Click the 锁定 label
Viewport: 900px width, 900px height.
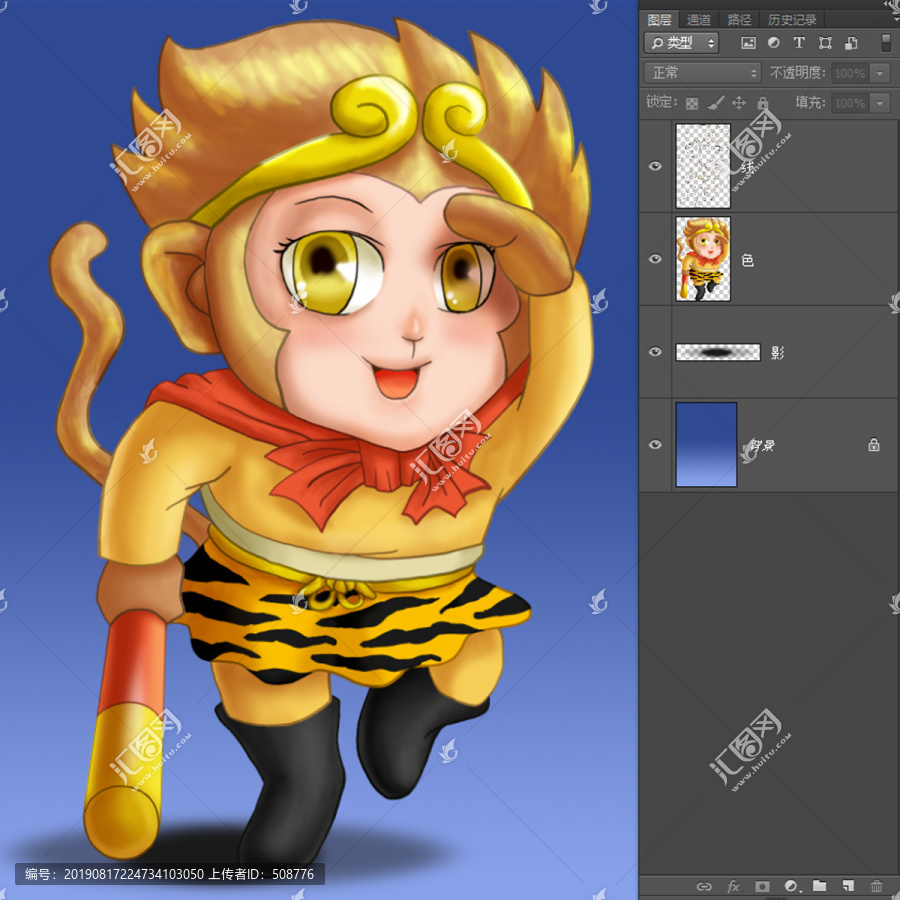coord(661,102)
